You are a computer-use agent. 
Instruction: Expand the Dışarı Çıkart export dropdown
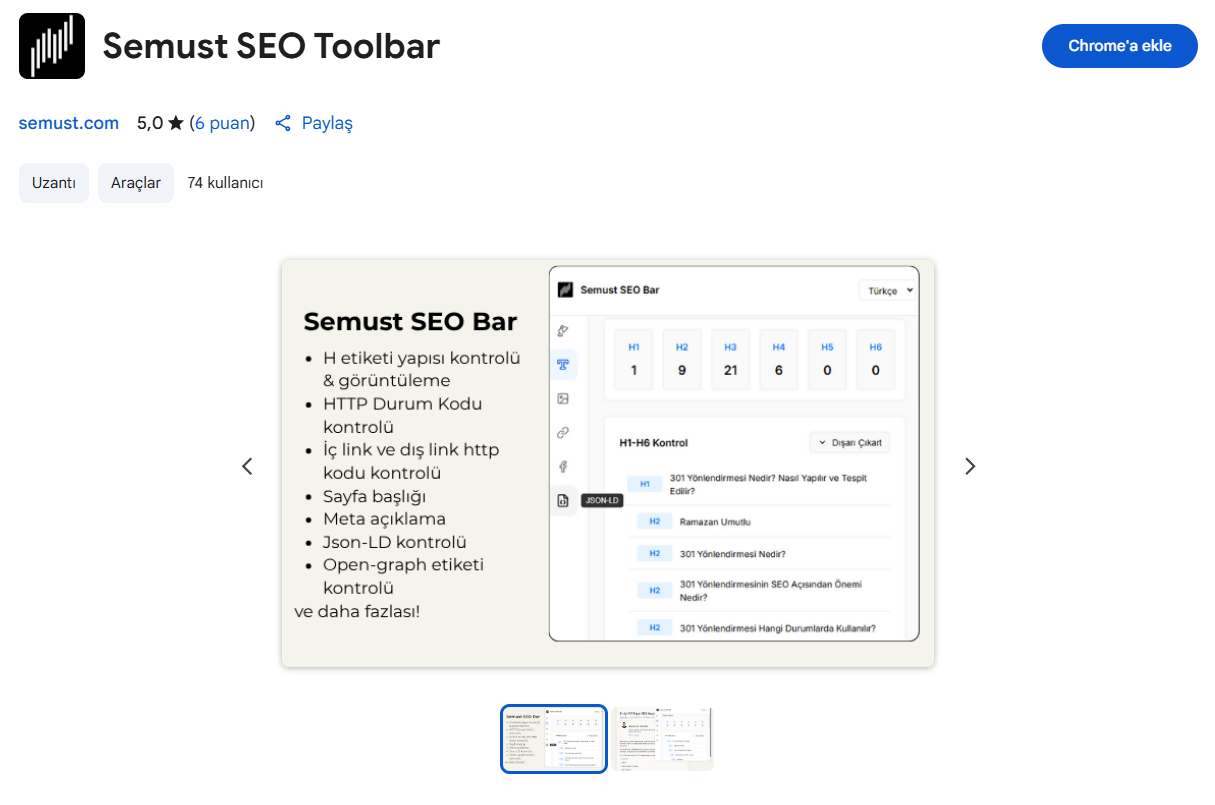click(848, 441)
